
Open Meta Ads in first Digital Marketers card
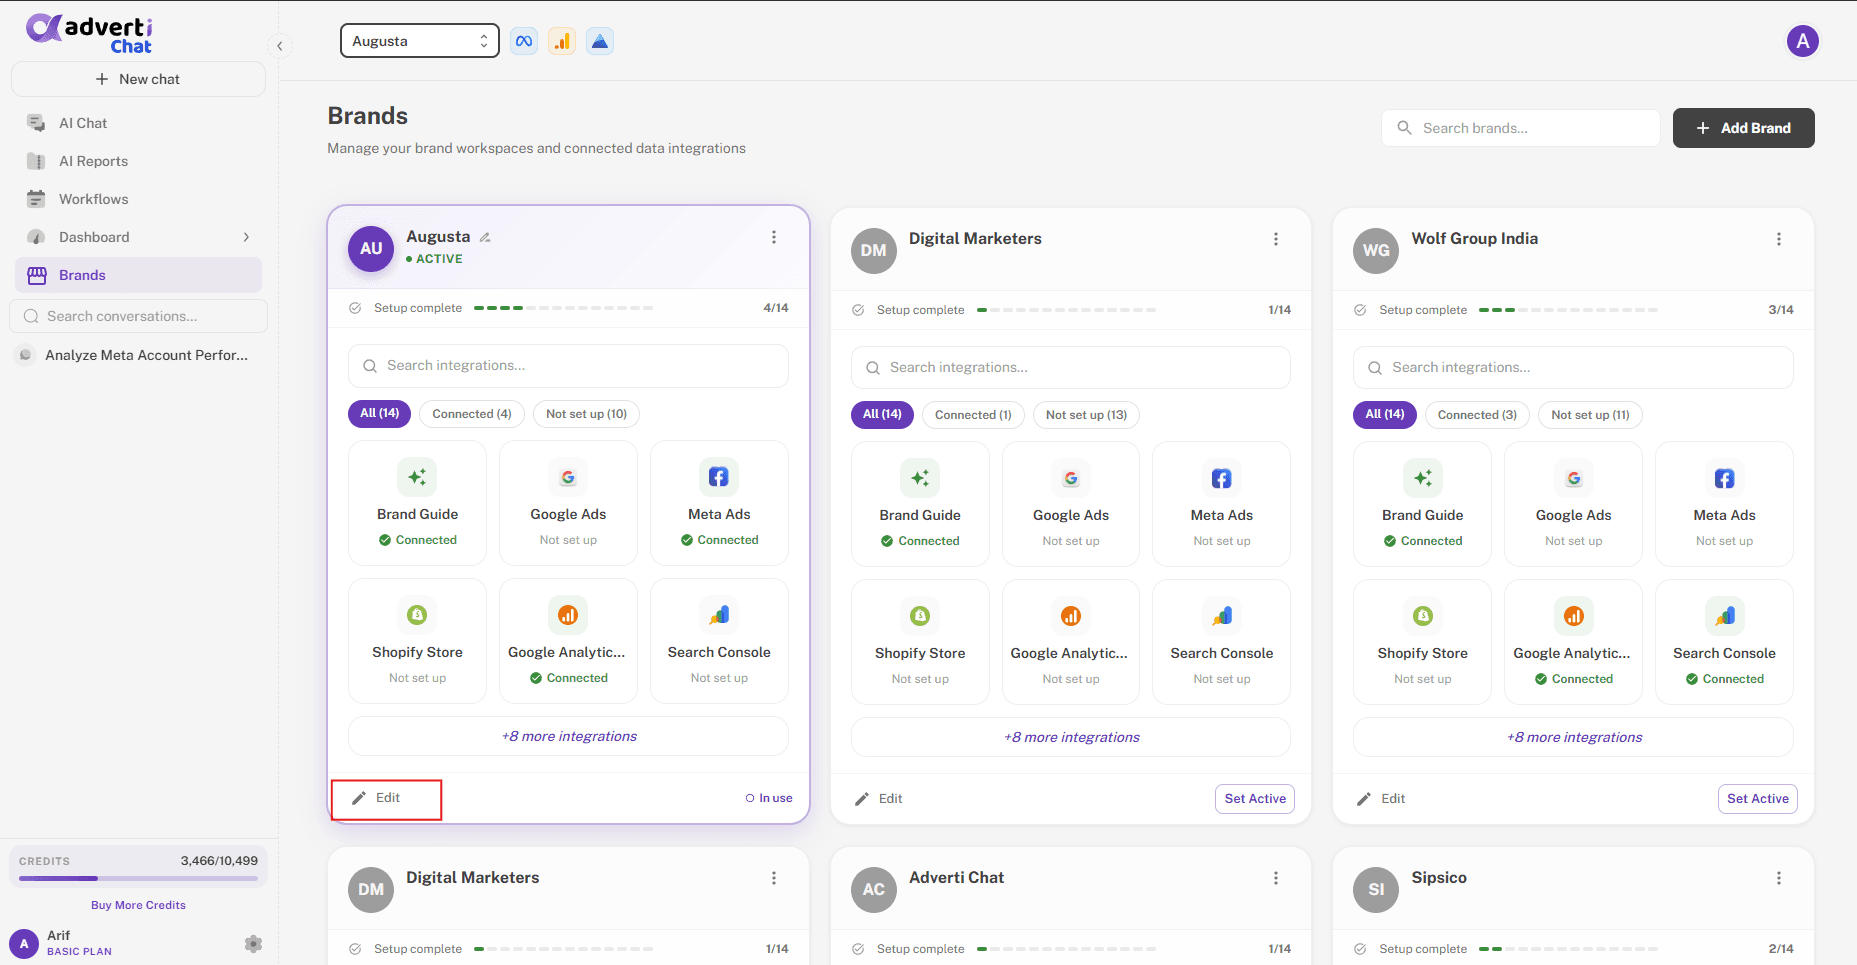(x=1222, y=504)
